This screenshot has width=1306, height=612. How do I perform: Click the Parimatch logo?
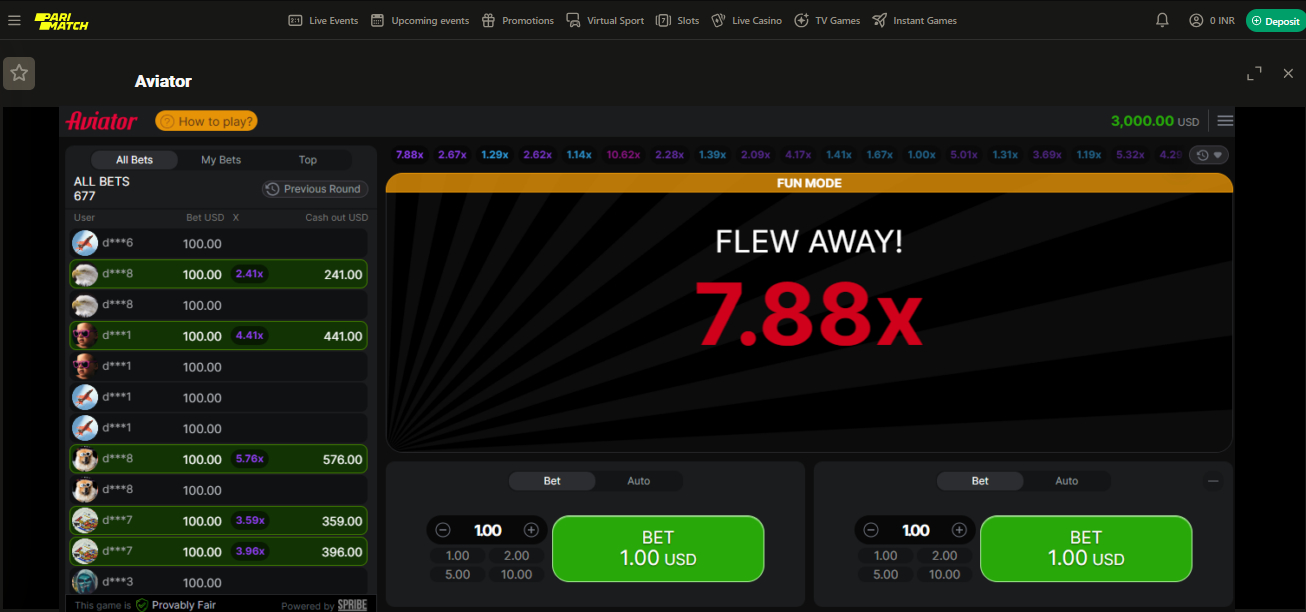(x=62, y=21)
